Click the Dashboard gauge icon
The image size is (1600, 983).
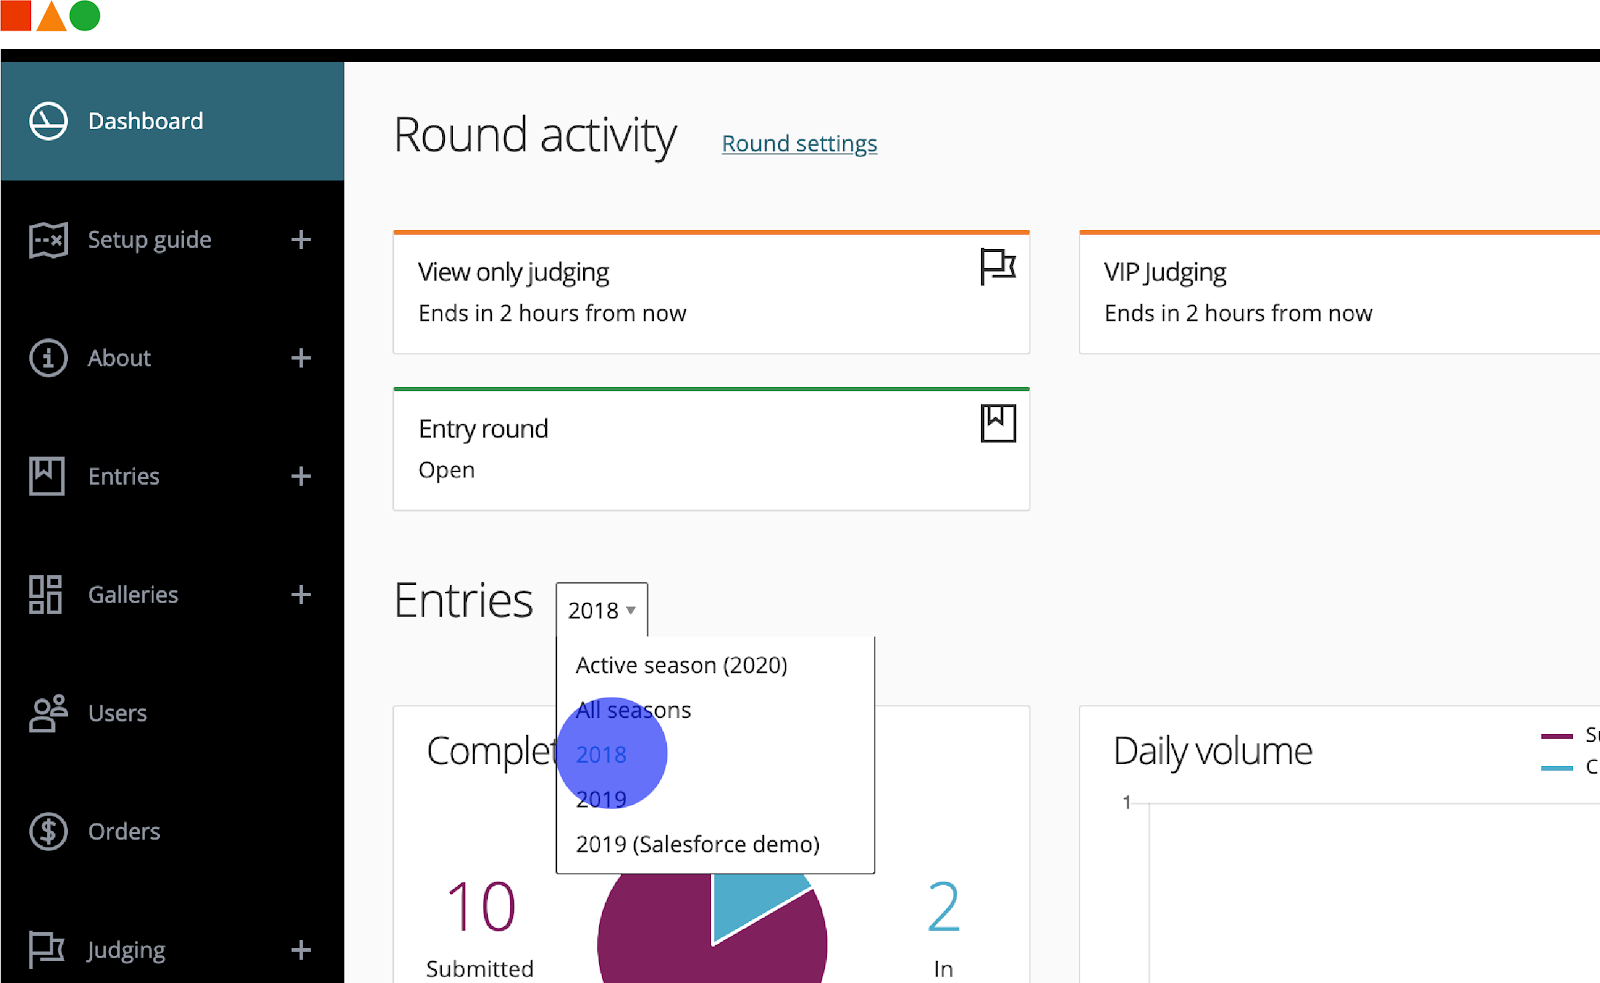(48, 121)
